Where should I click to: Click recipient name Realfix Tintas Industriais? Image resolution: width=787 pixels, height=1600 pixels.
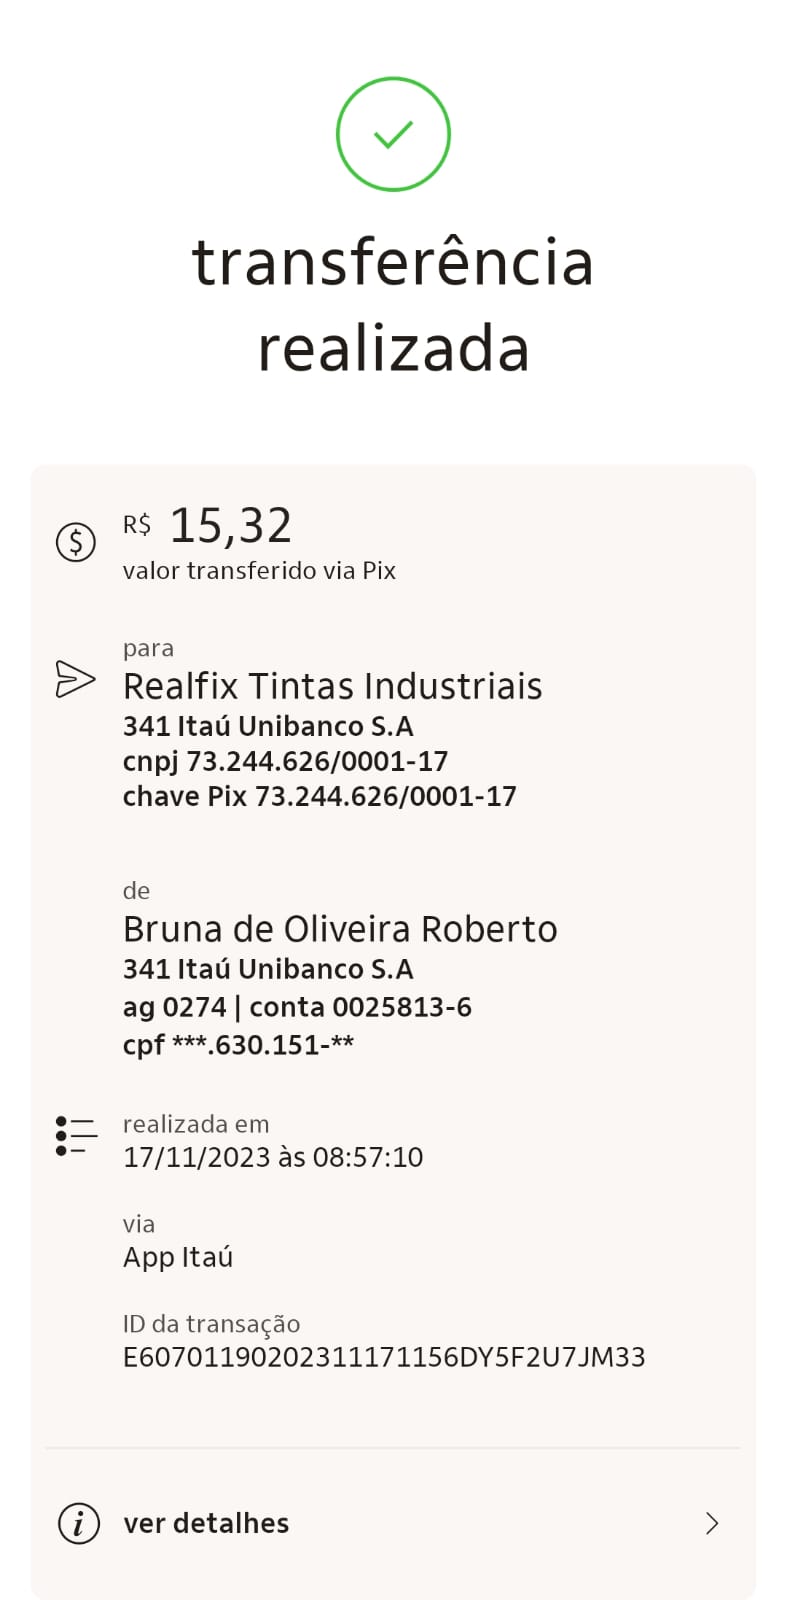(332, 686)
